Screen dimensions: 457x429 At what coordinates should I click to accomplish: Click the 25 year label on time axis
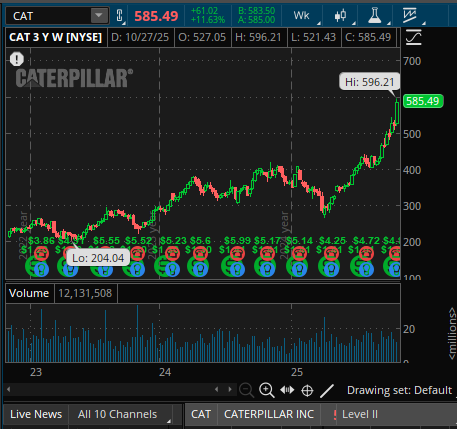pyautogui.click(x=297, y=372)
